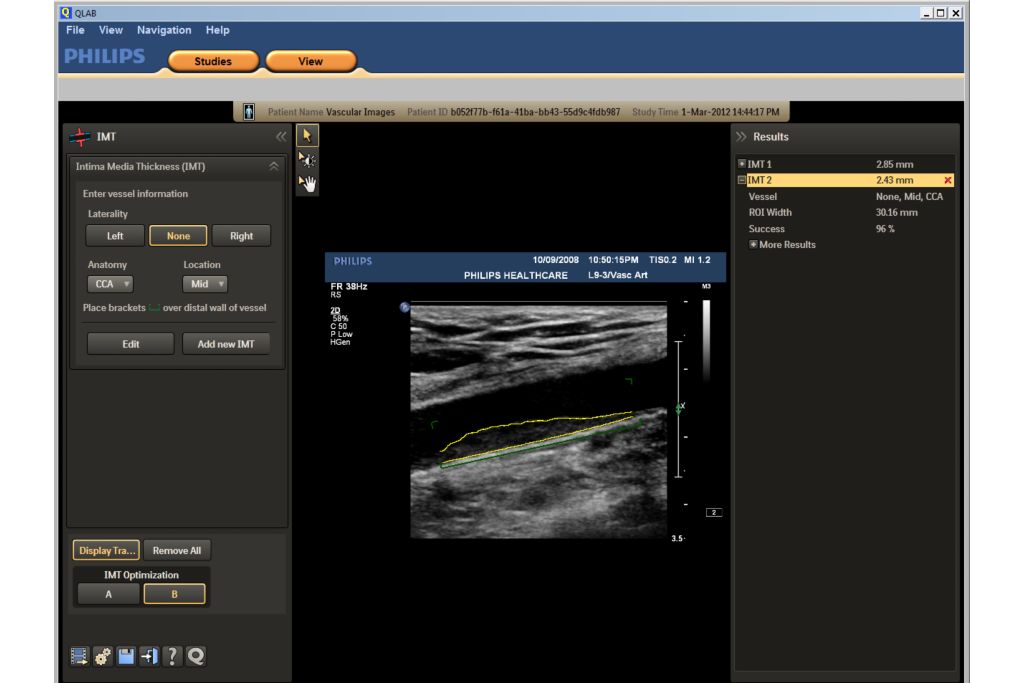Screen dimensions: 1024x683
Task: Click the export movie filmstrip icon
Action: [x=80, y=656]
